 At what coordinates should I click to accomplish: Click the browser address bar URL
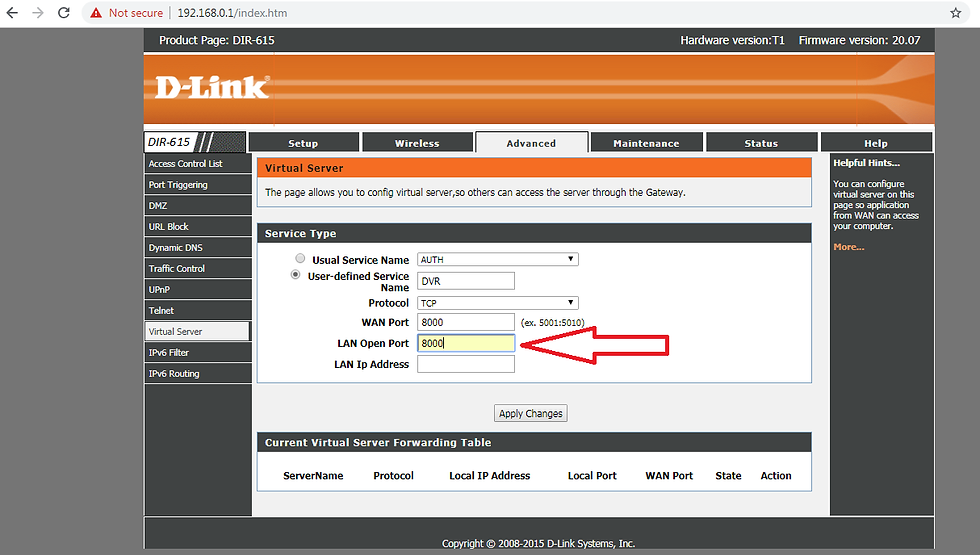click(232, 13)
